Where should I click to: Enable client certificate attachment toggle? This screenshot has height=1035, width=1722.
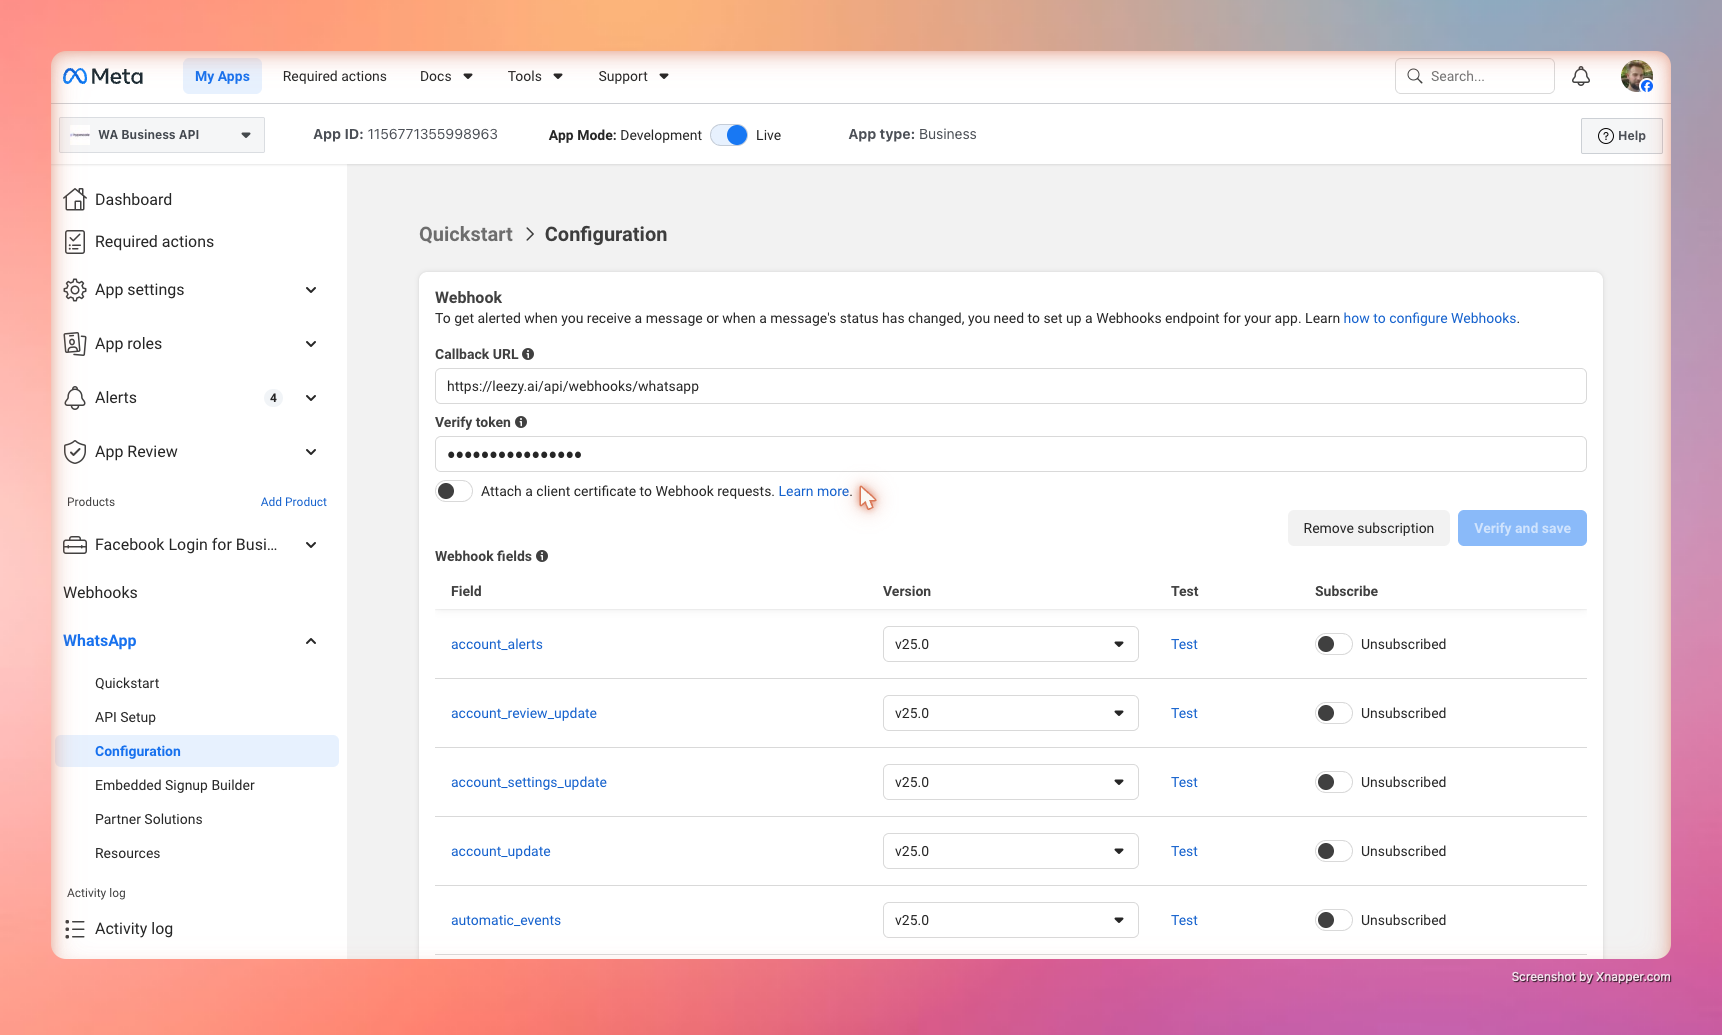pos(454,491)
